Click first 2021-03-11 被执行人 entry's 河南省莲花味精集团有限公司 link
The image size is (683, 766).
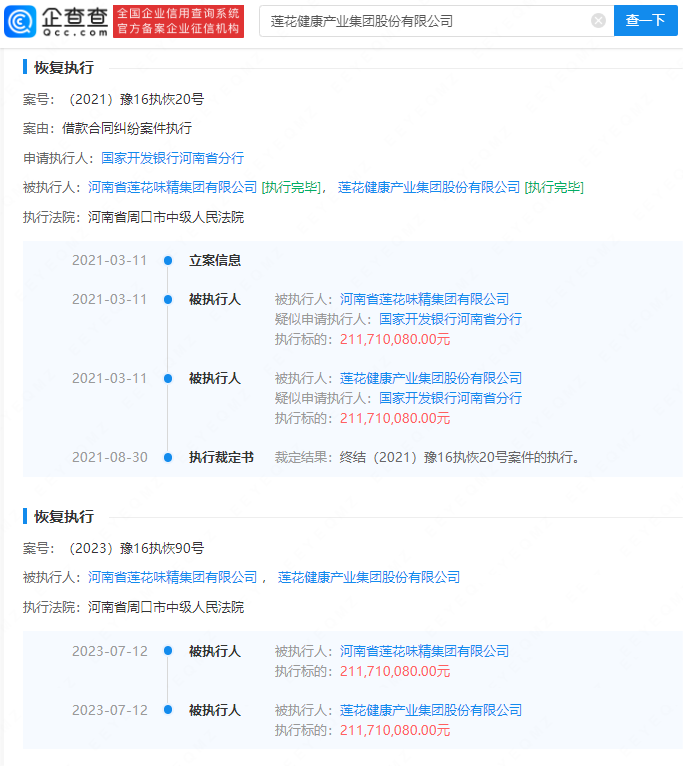coord(425,299)
